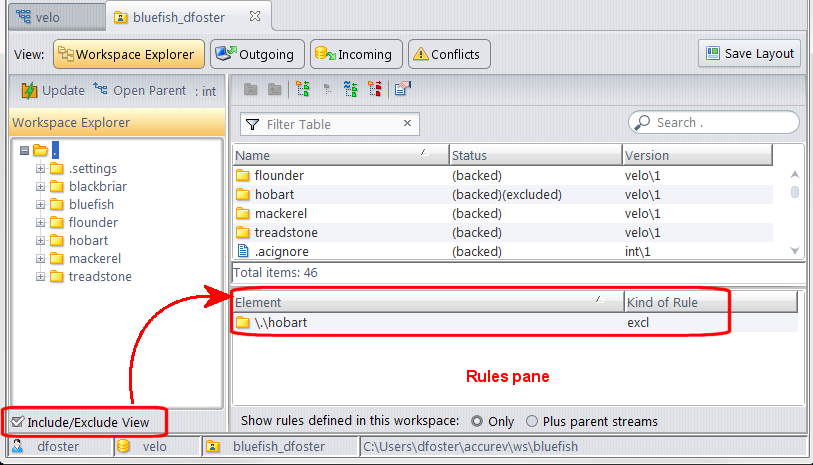Image resolution: width=813 pixels, height=465 pixels.
Task: Clear the Filter Table box with X
Action: pyautogui.click(x=408, y=123)
